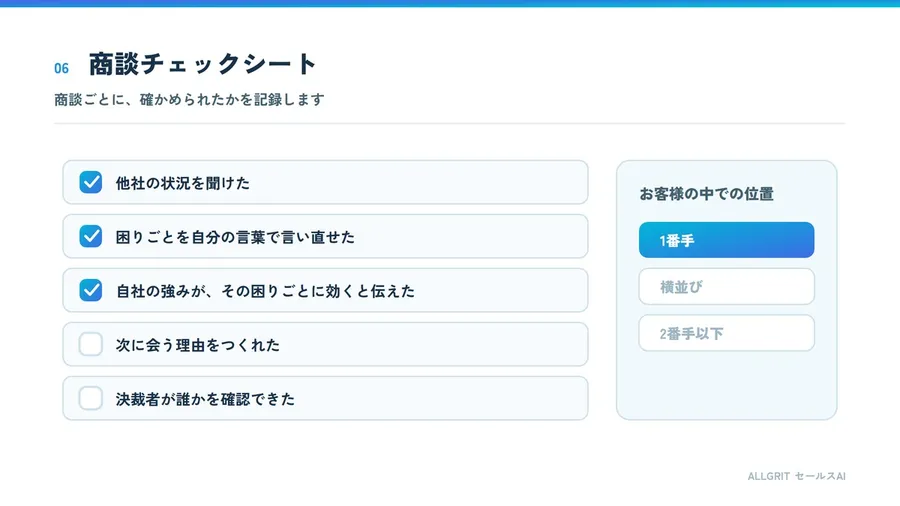
Task: Click the ALLGRIT セールスAI footer text
Action: coord(796,476)
